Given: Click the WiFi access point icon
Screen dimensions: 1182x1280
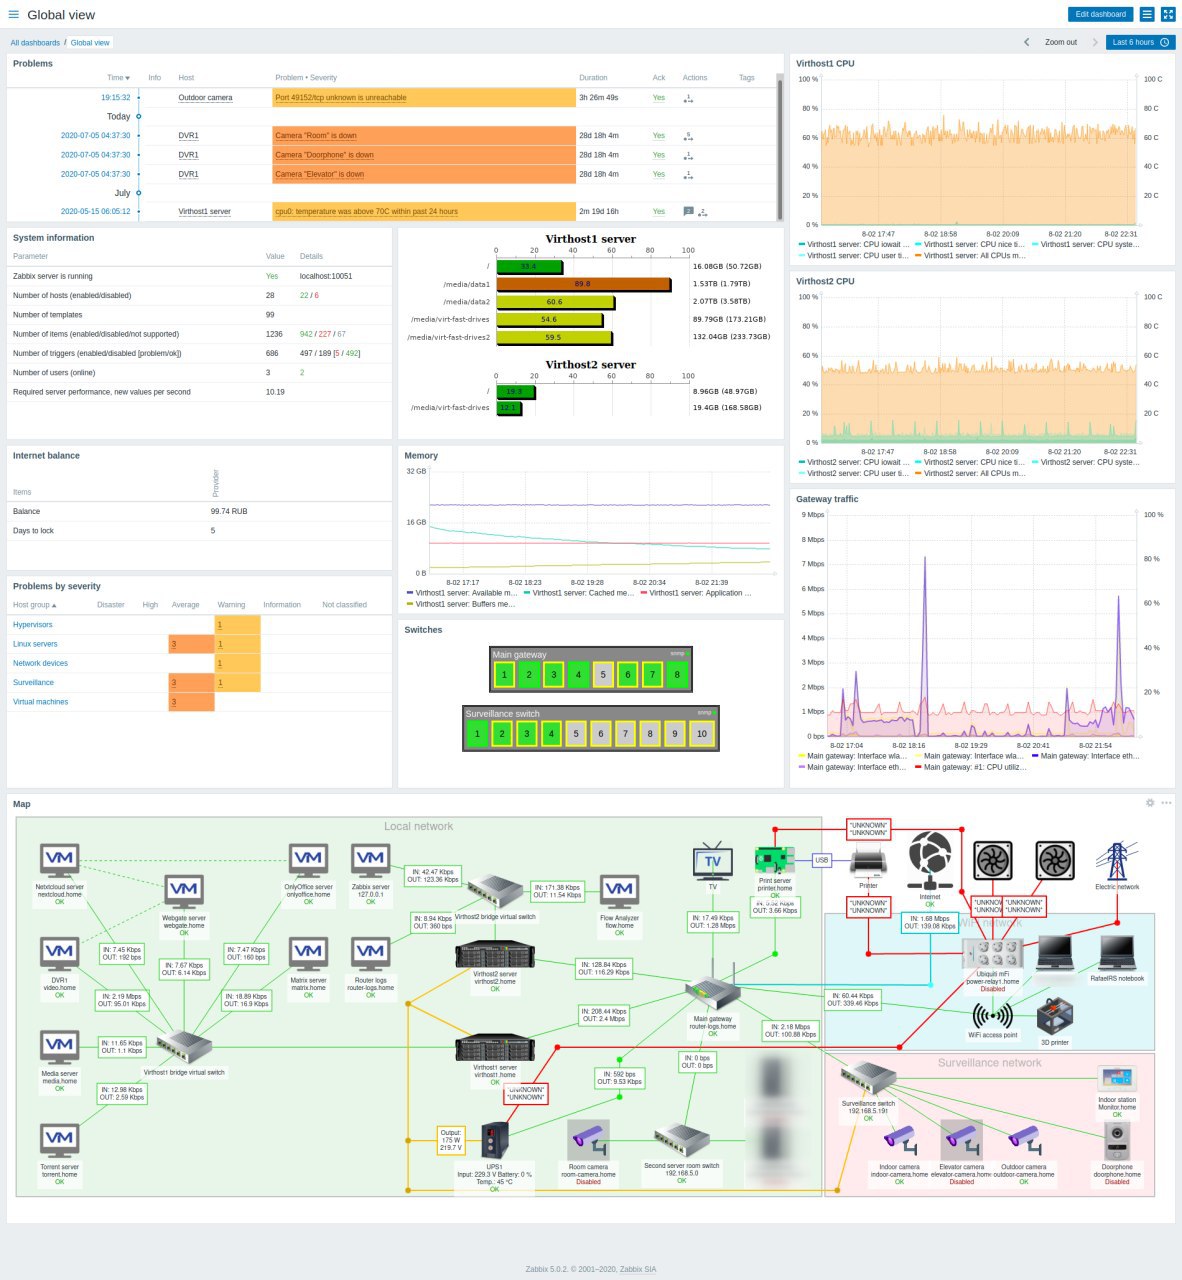Looking at the screenshot, I should click(x=993, y=1016).
